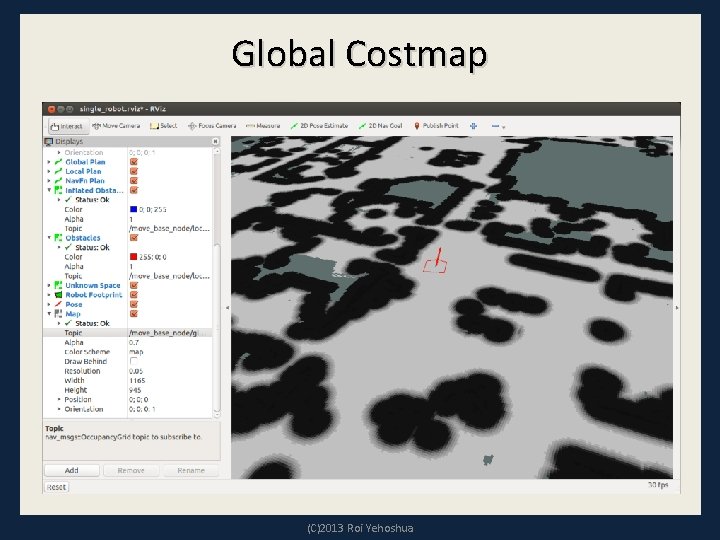Click the Add display button

pyautogui.click(x=72, y=470)
